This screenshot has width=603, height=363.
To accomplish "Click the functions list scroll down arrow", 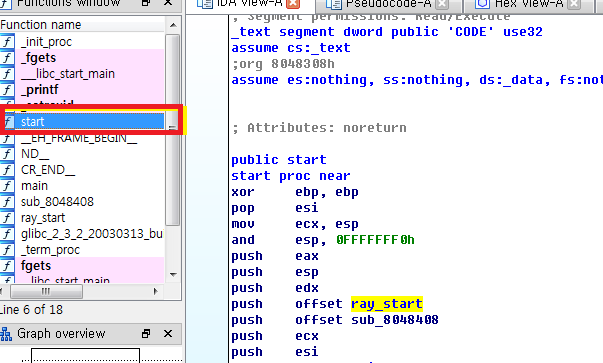I will click(173, 275).
